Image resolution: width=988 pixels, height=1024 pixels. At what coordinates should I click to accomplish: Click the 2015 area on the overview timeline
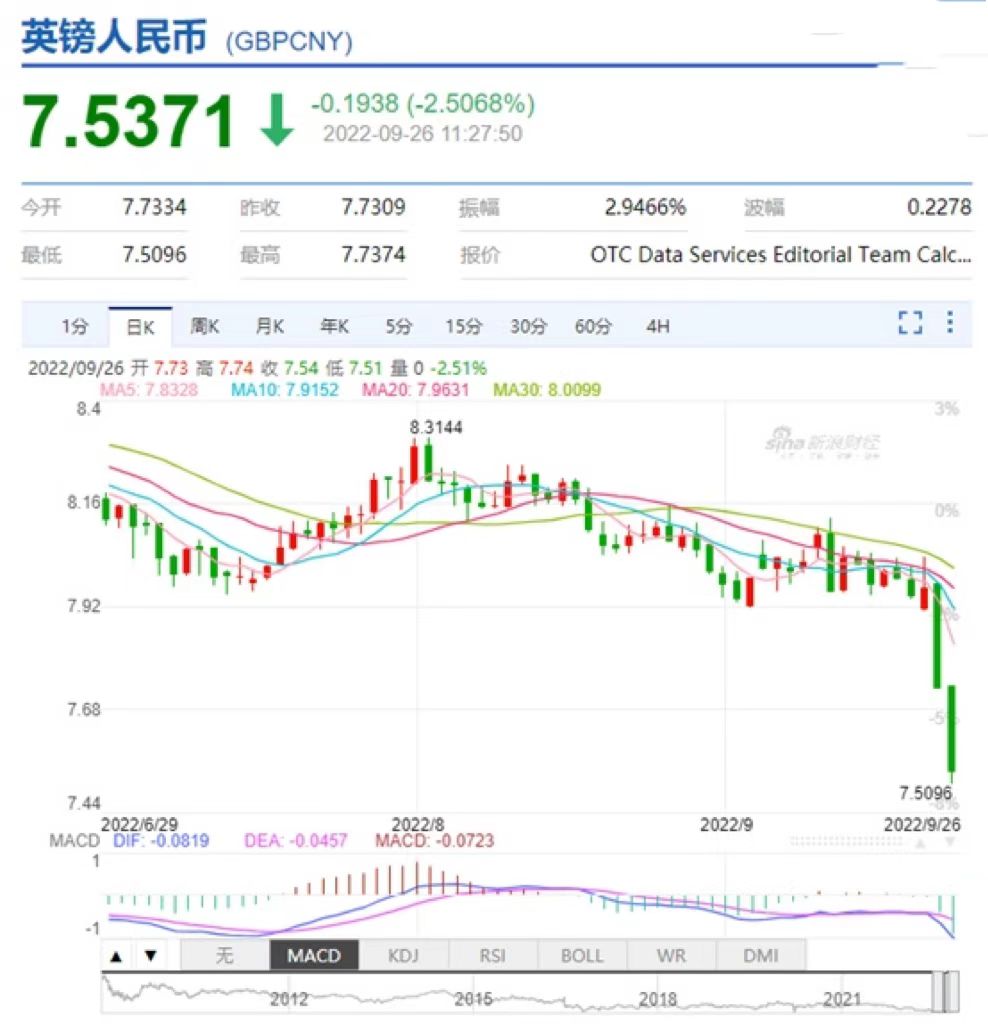point(473,997)
